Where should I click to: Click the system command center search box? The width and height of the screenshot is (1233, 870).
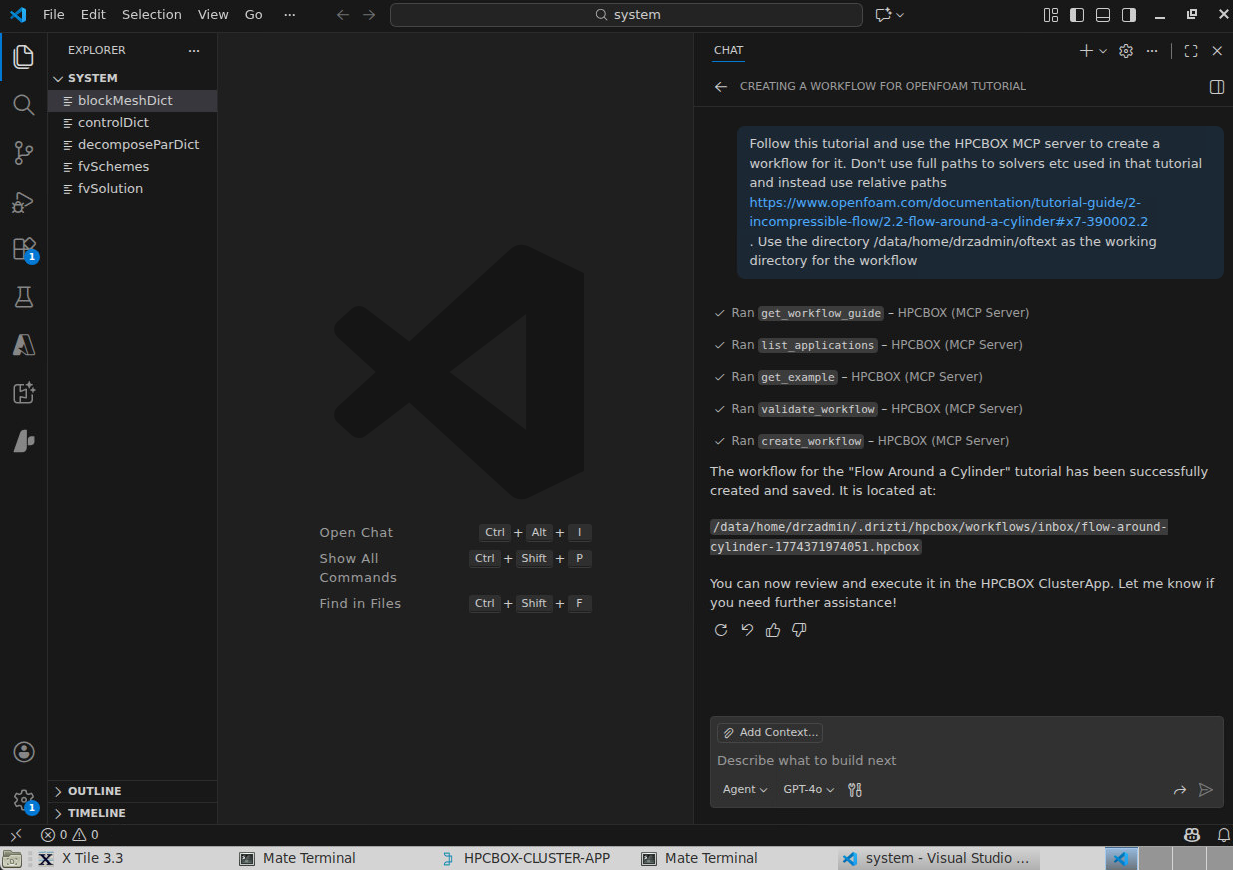(x=626, y=15)
